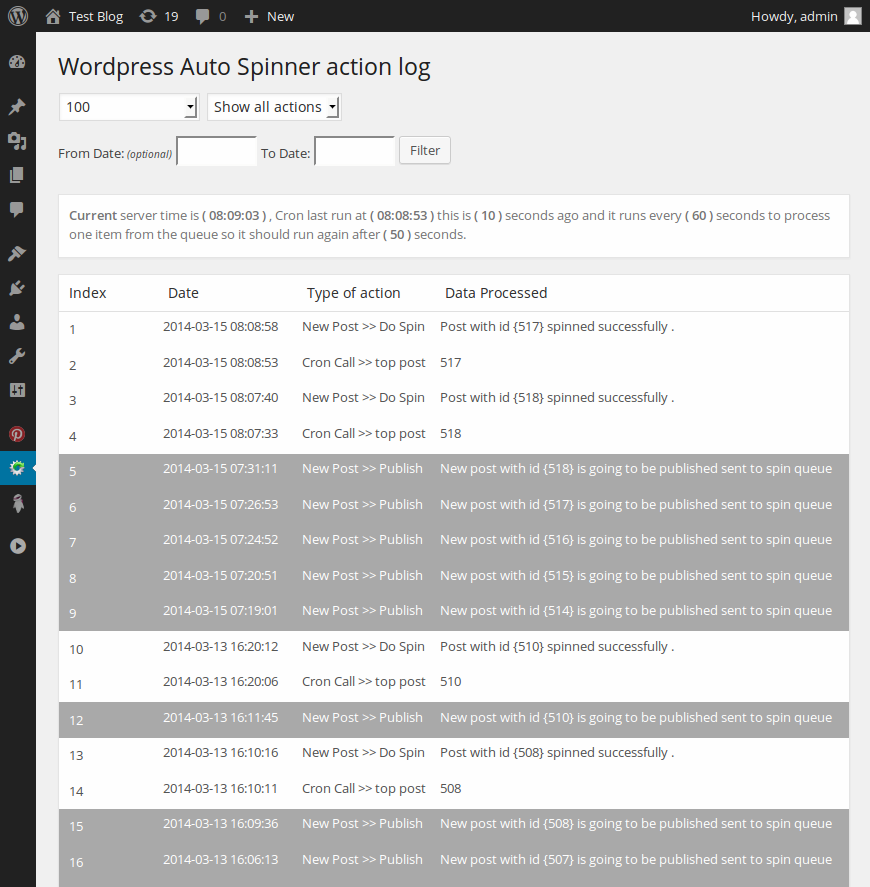Click the Filter button
The image size is (870, 887).
[425, 150]
